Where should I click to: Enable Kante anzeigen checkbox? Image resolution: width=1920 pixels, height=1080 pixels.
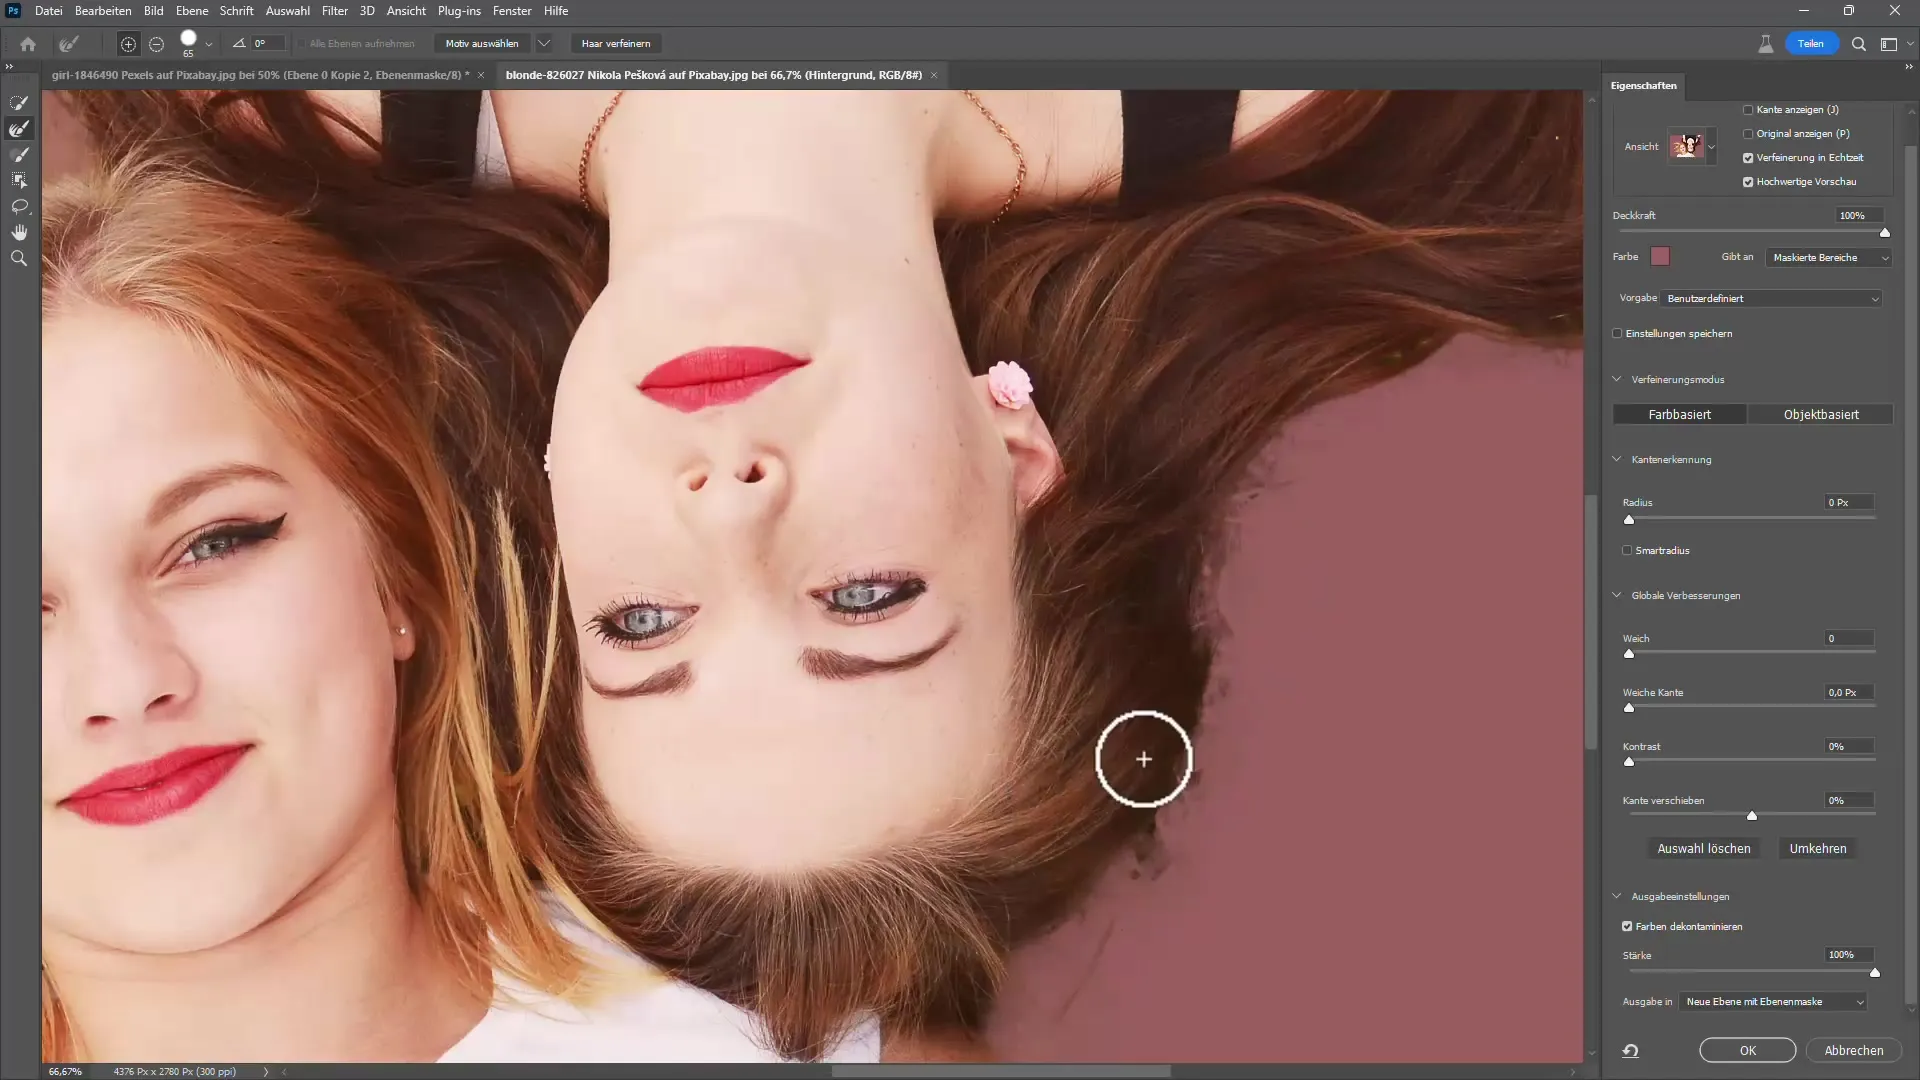click(x=1748, y=110)
